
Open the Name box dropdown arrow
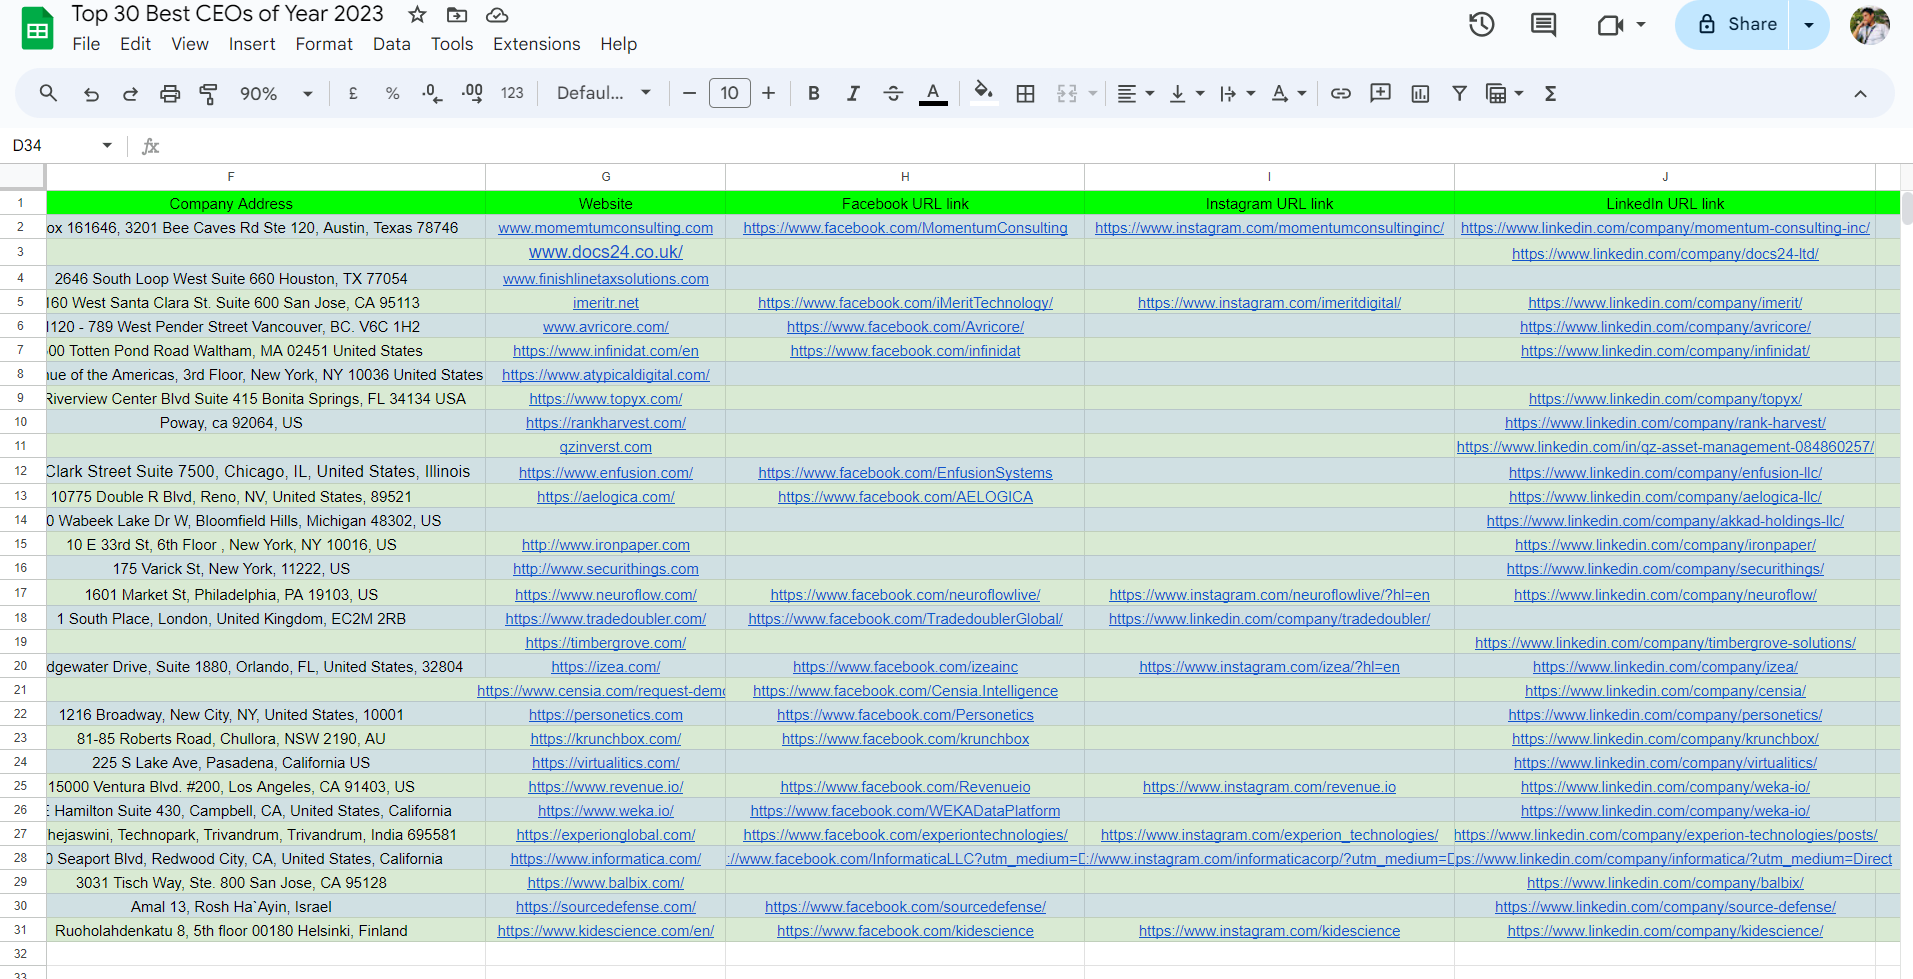click(x=107, y=145)
